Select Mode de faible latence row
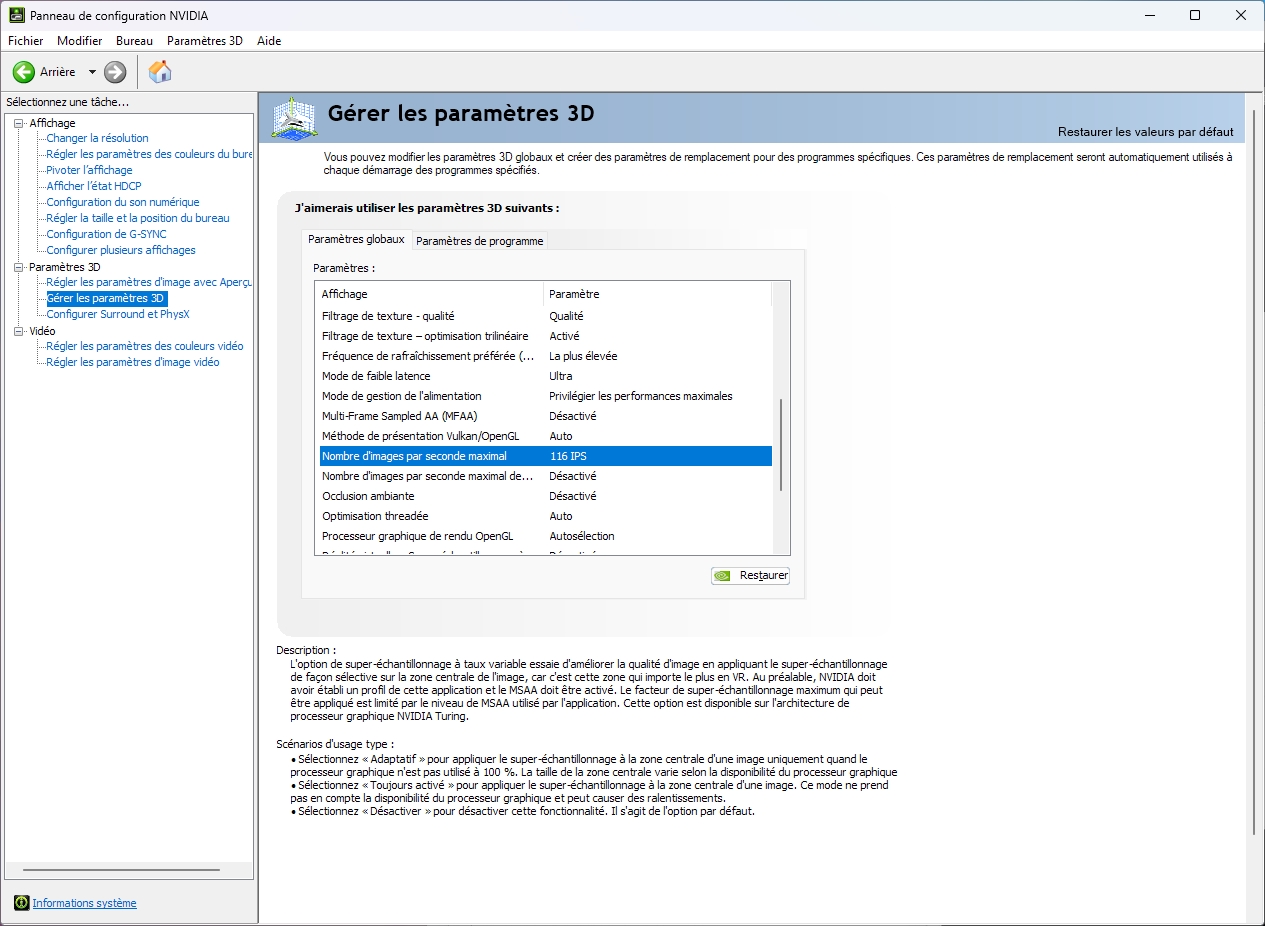The width and height of the screenshot is (1265, 926). click(x=545, y=376)
